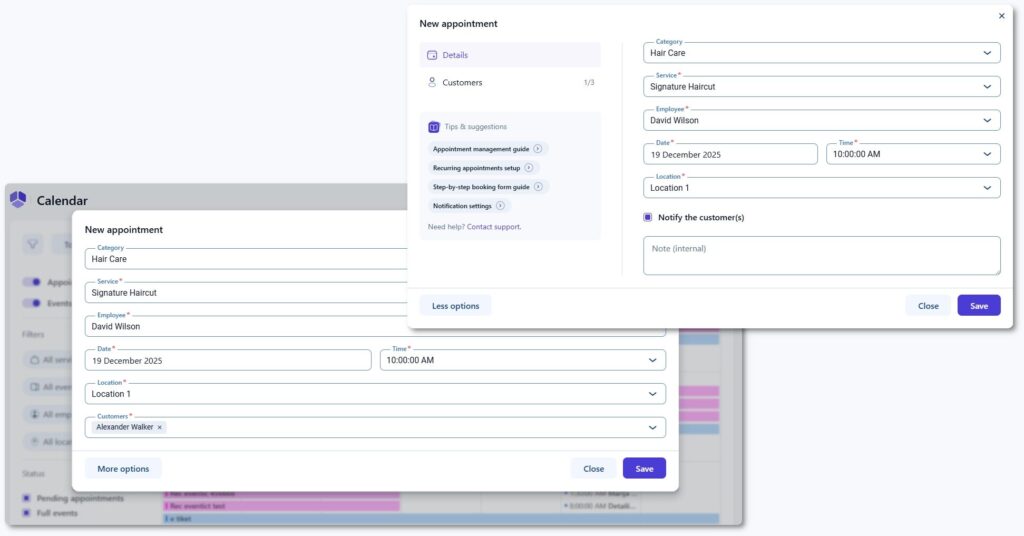Click arrow icon beside Recurring appointments setup
Viewport: 1024px width, 536px height.
tap(529, 168)
